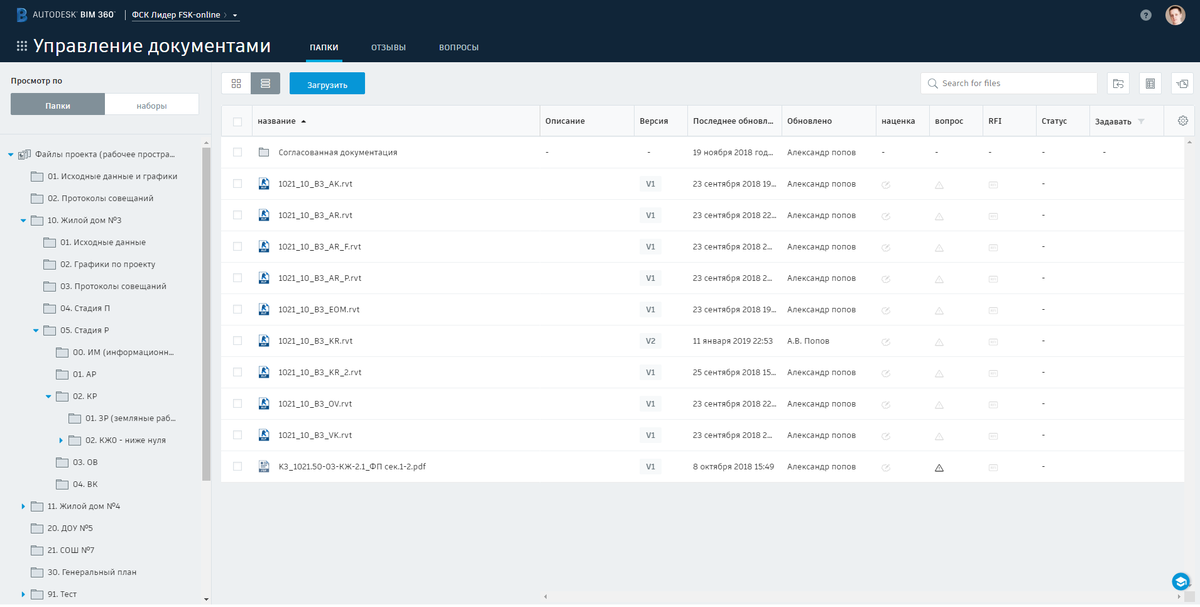The height and width of the screenshot is (607, 1200).
Task: Switch to thumbnail grid view
Action: coord(236,83)
